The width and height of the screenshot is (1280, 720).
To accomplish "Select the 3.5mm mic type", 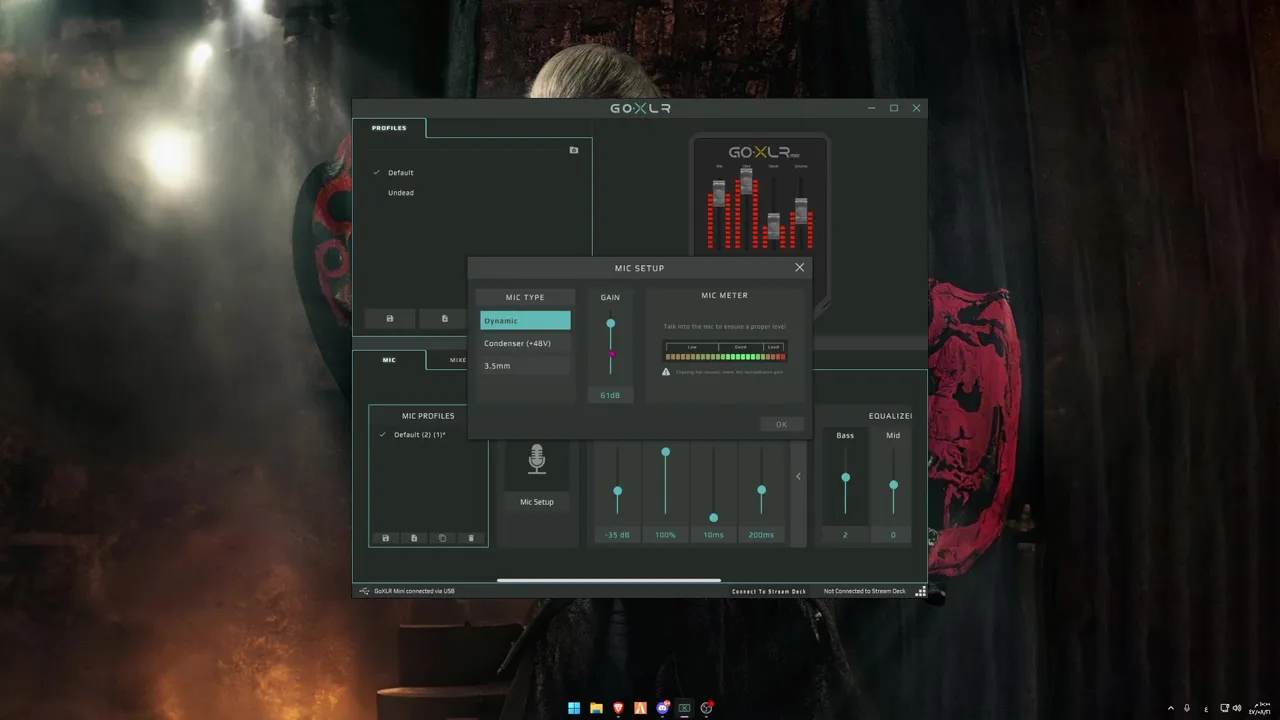I will (525, 366).
